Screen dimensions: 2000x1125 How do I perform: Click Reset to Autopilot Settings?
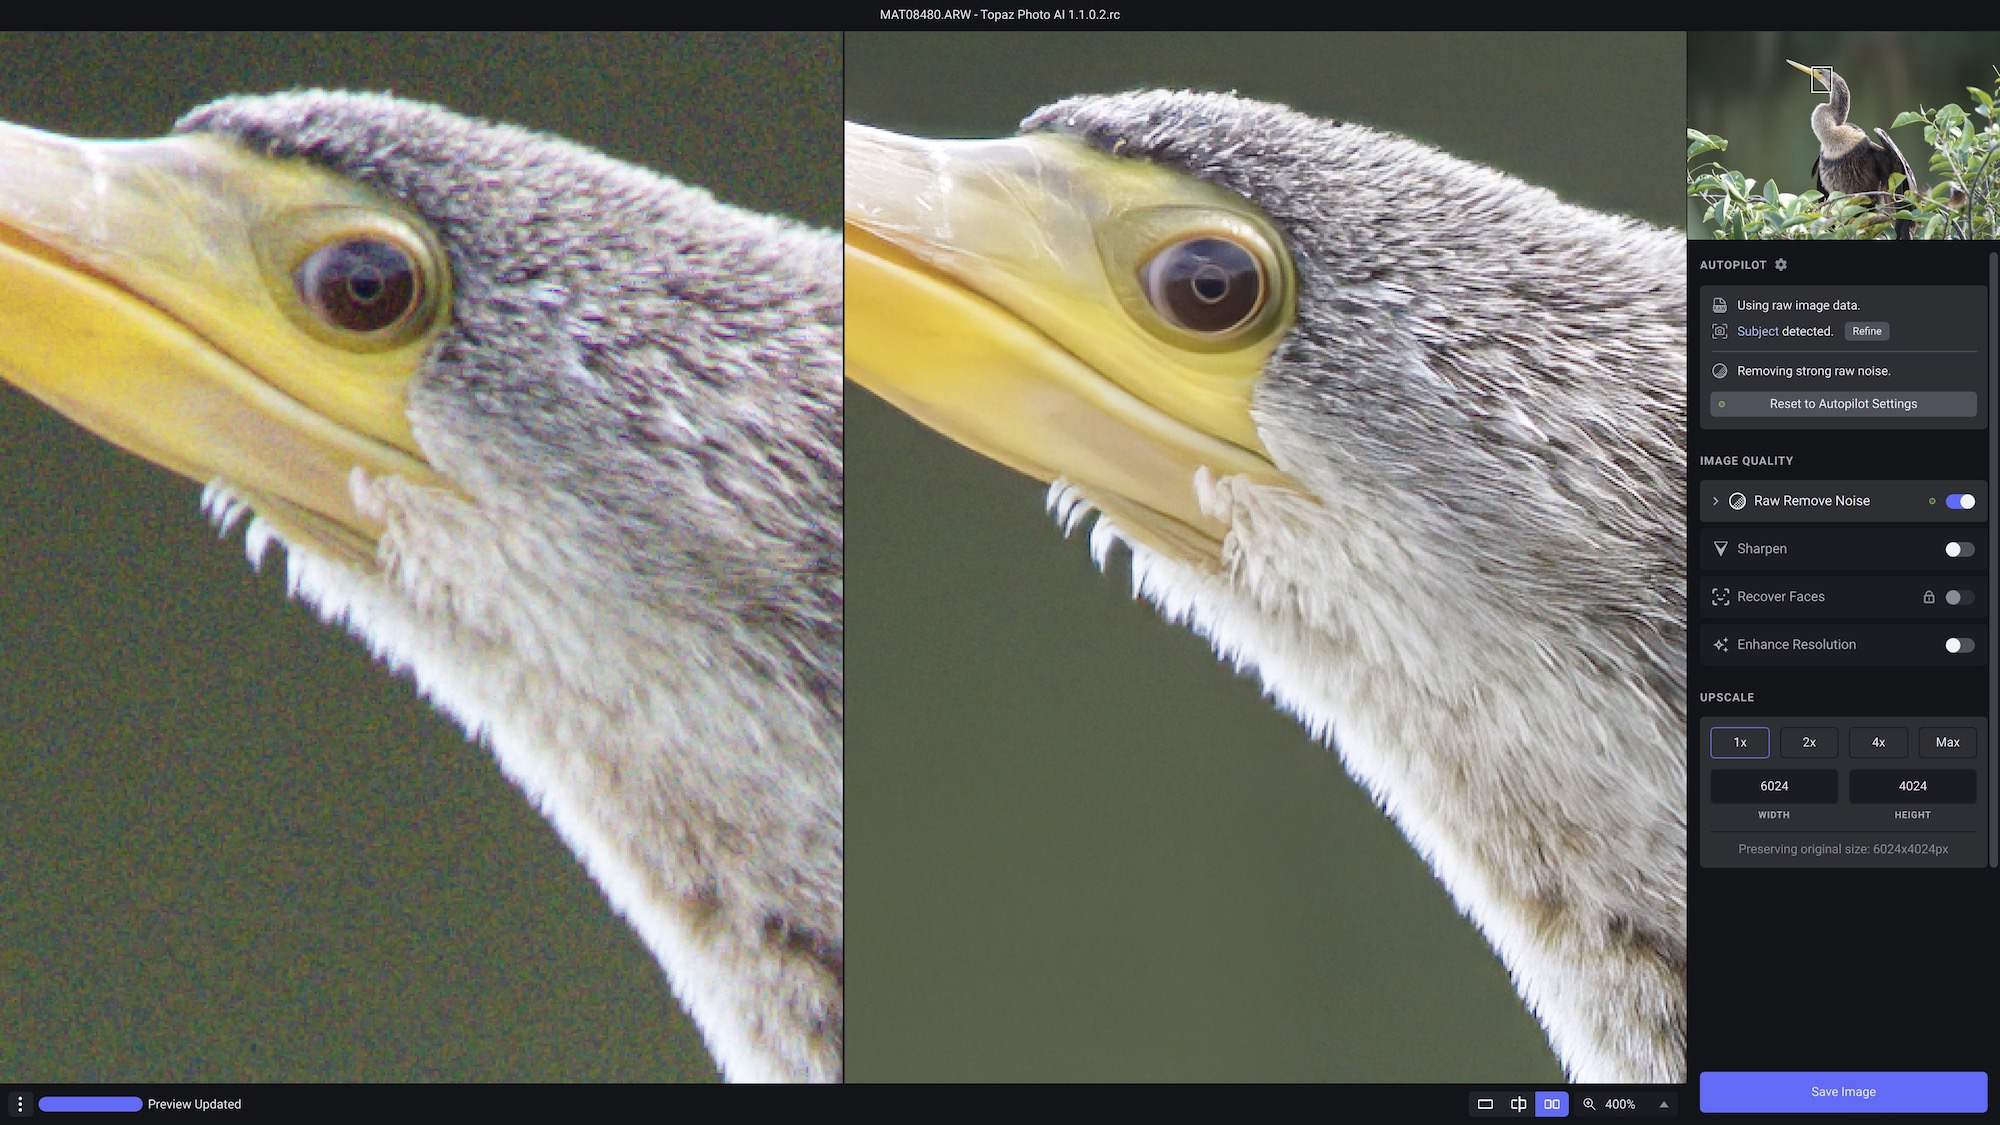click(1843, 404)
